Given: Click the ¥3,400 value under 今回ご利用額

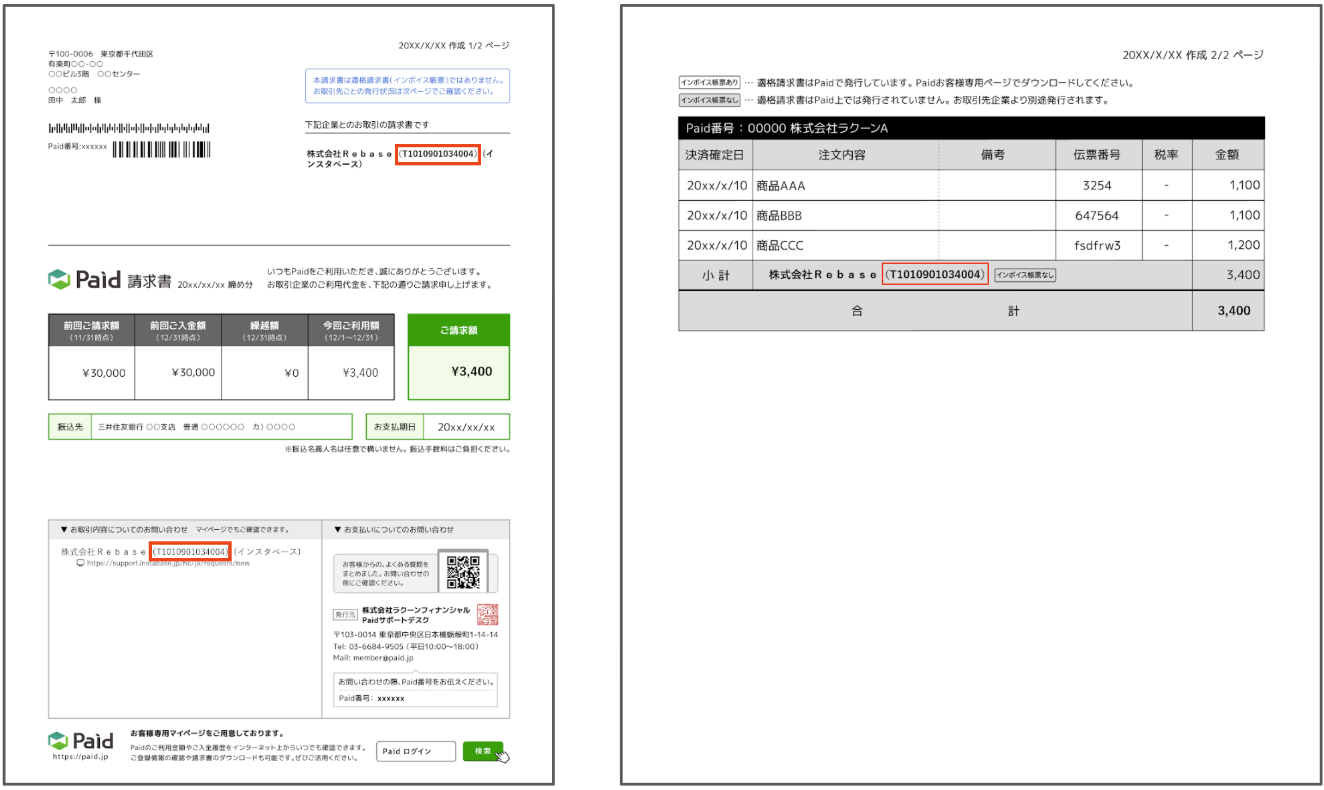Looking at the screenshot, I should [x=360, y=373].
